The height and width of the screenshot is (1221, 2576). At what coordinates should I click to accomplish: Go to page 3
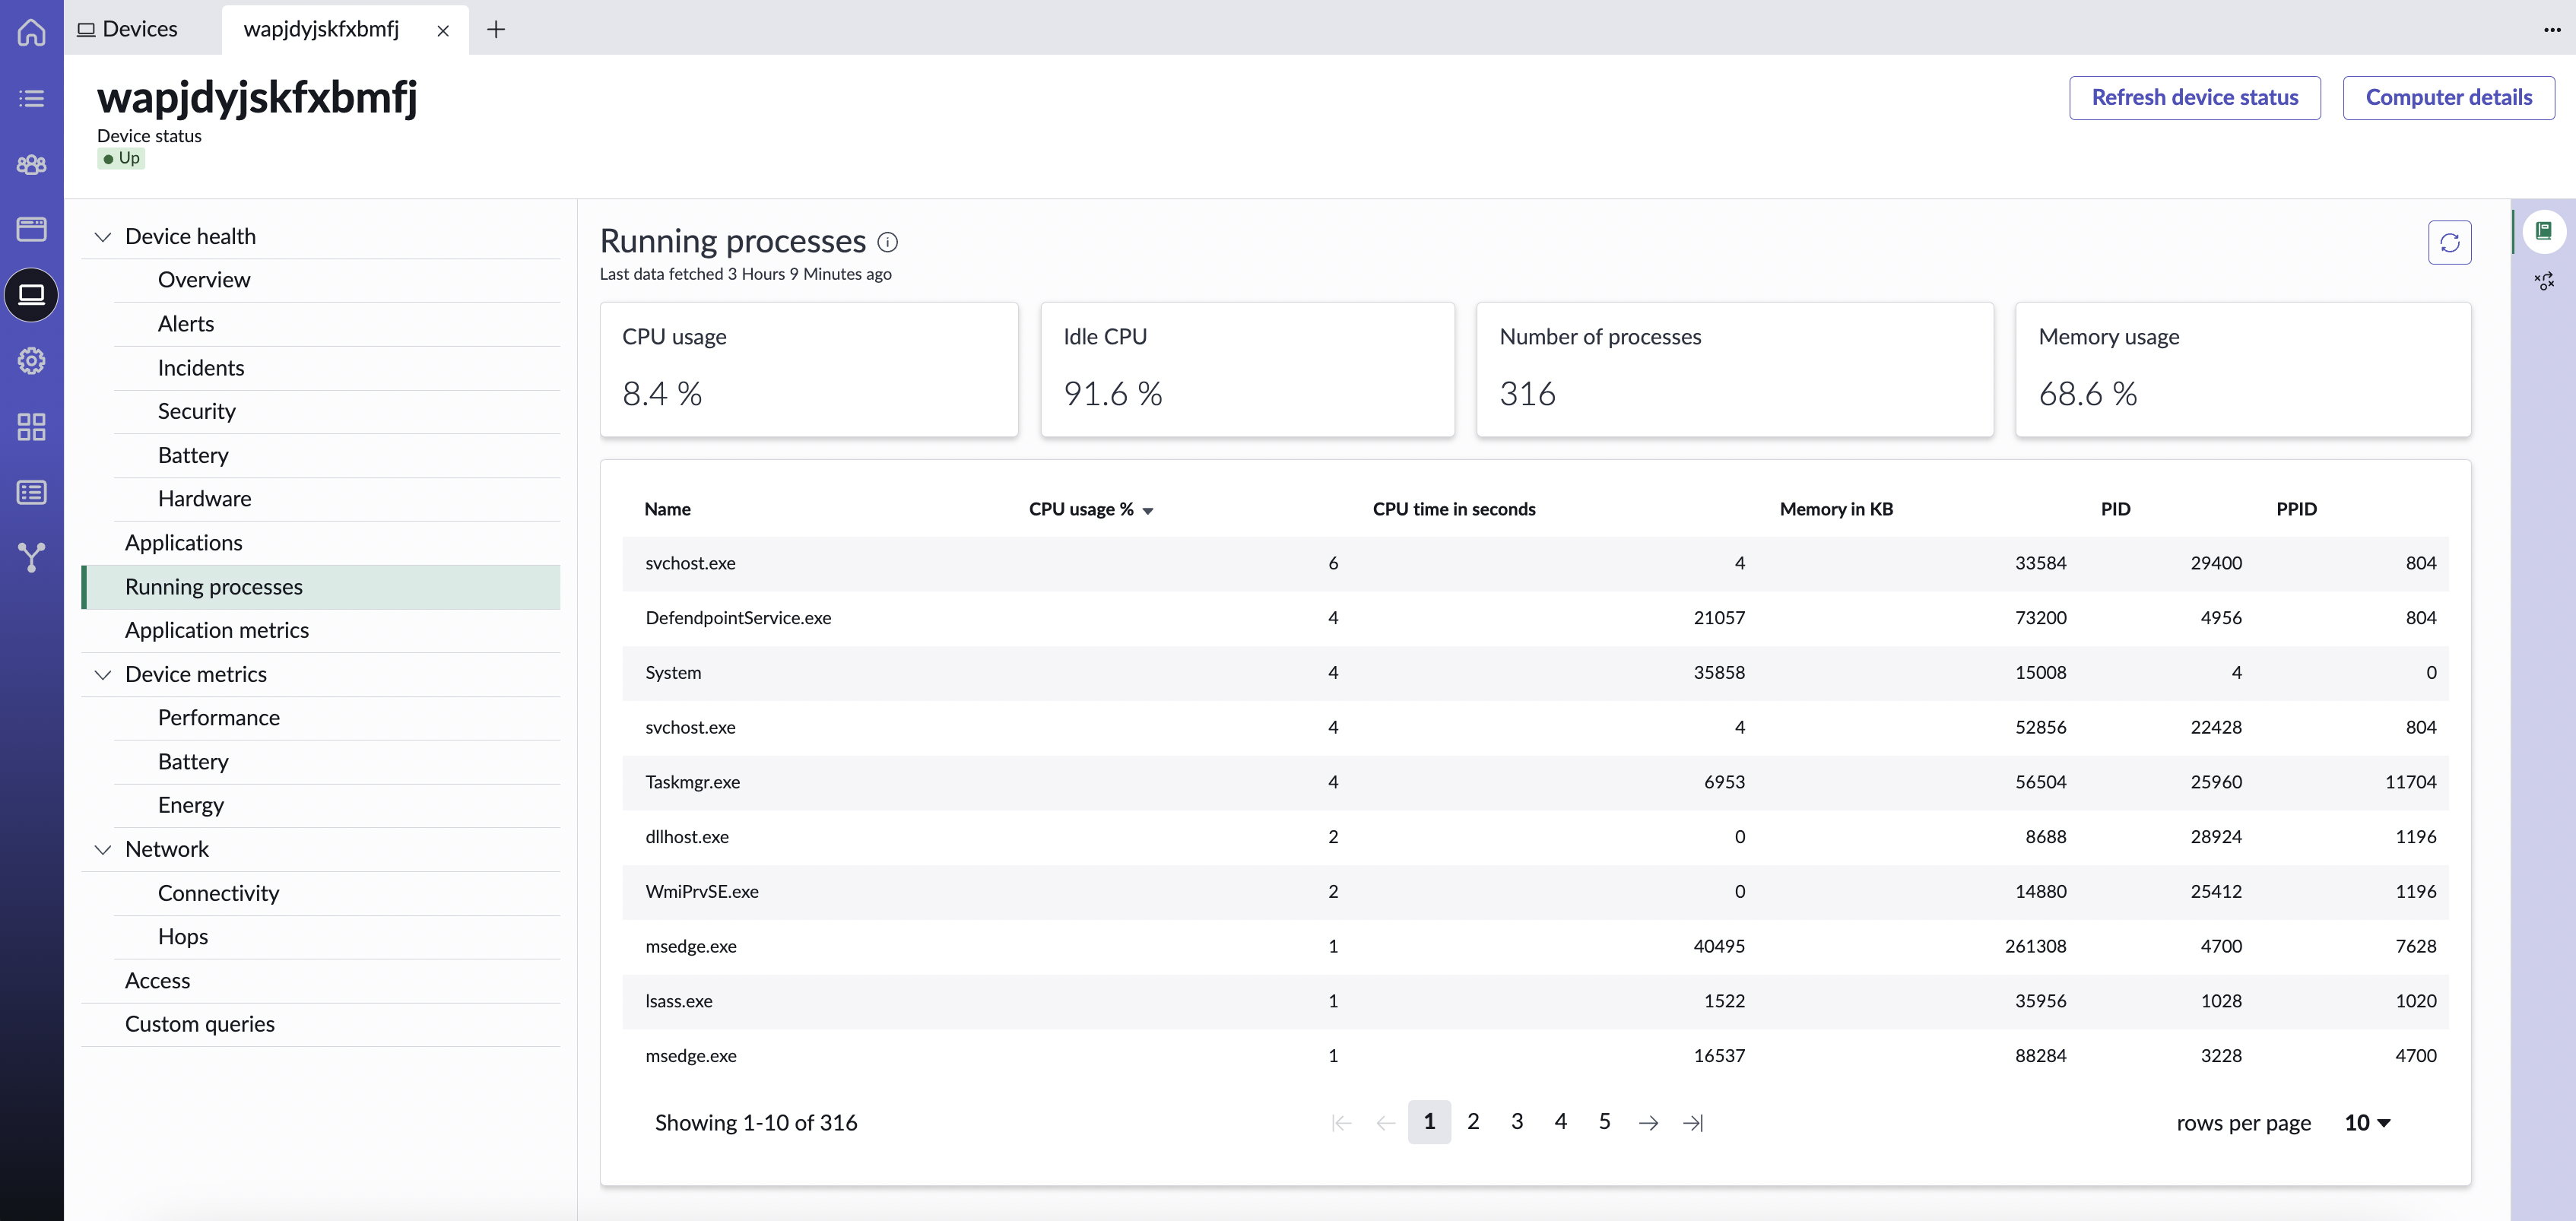pos(1516,1122)
